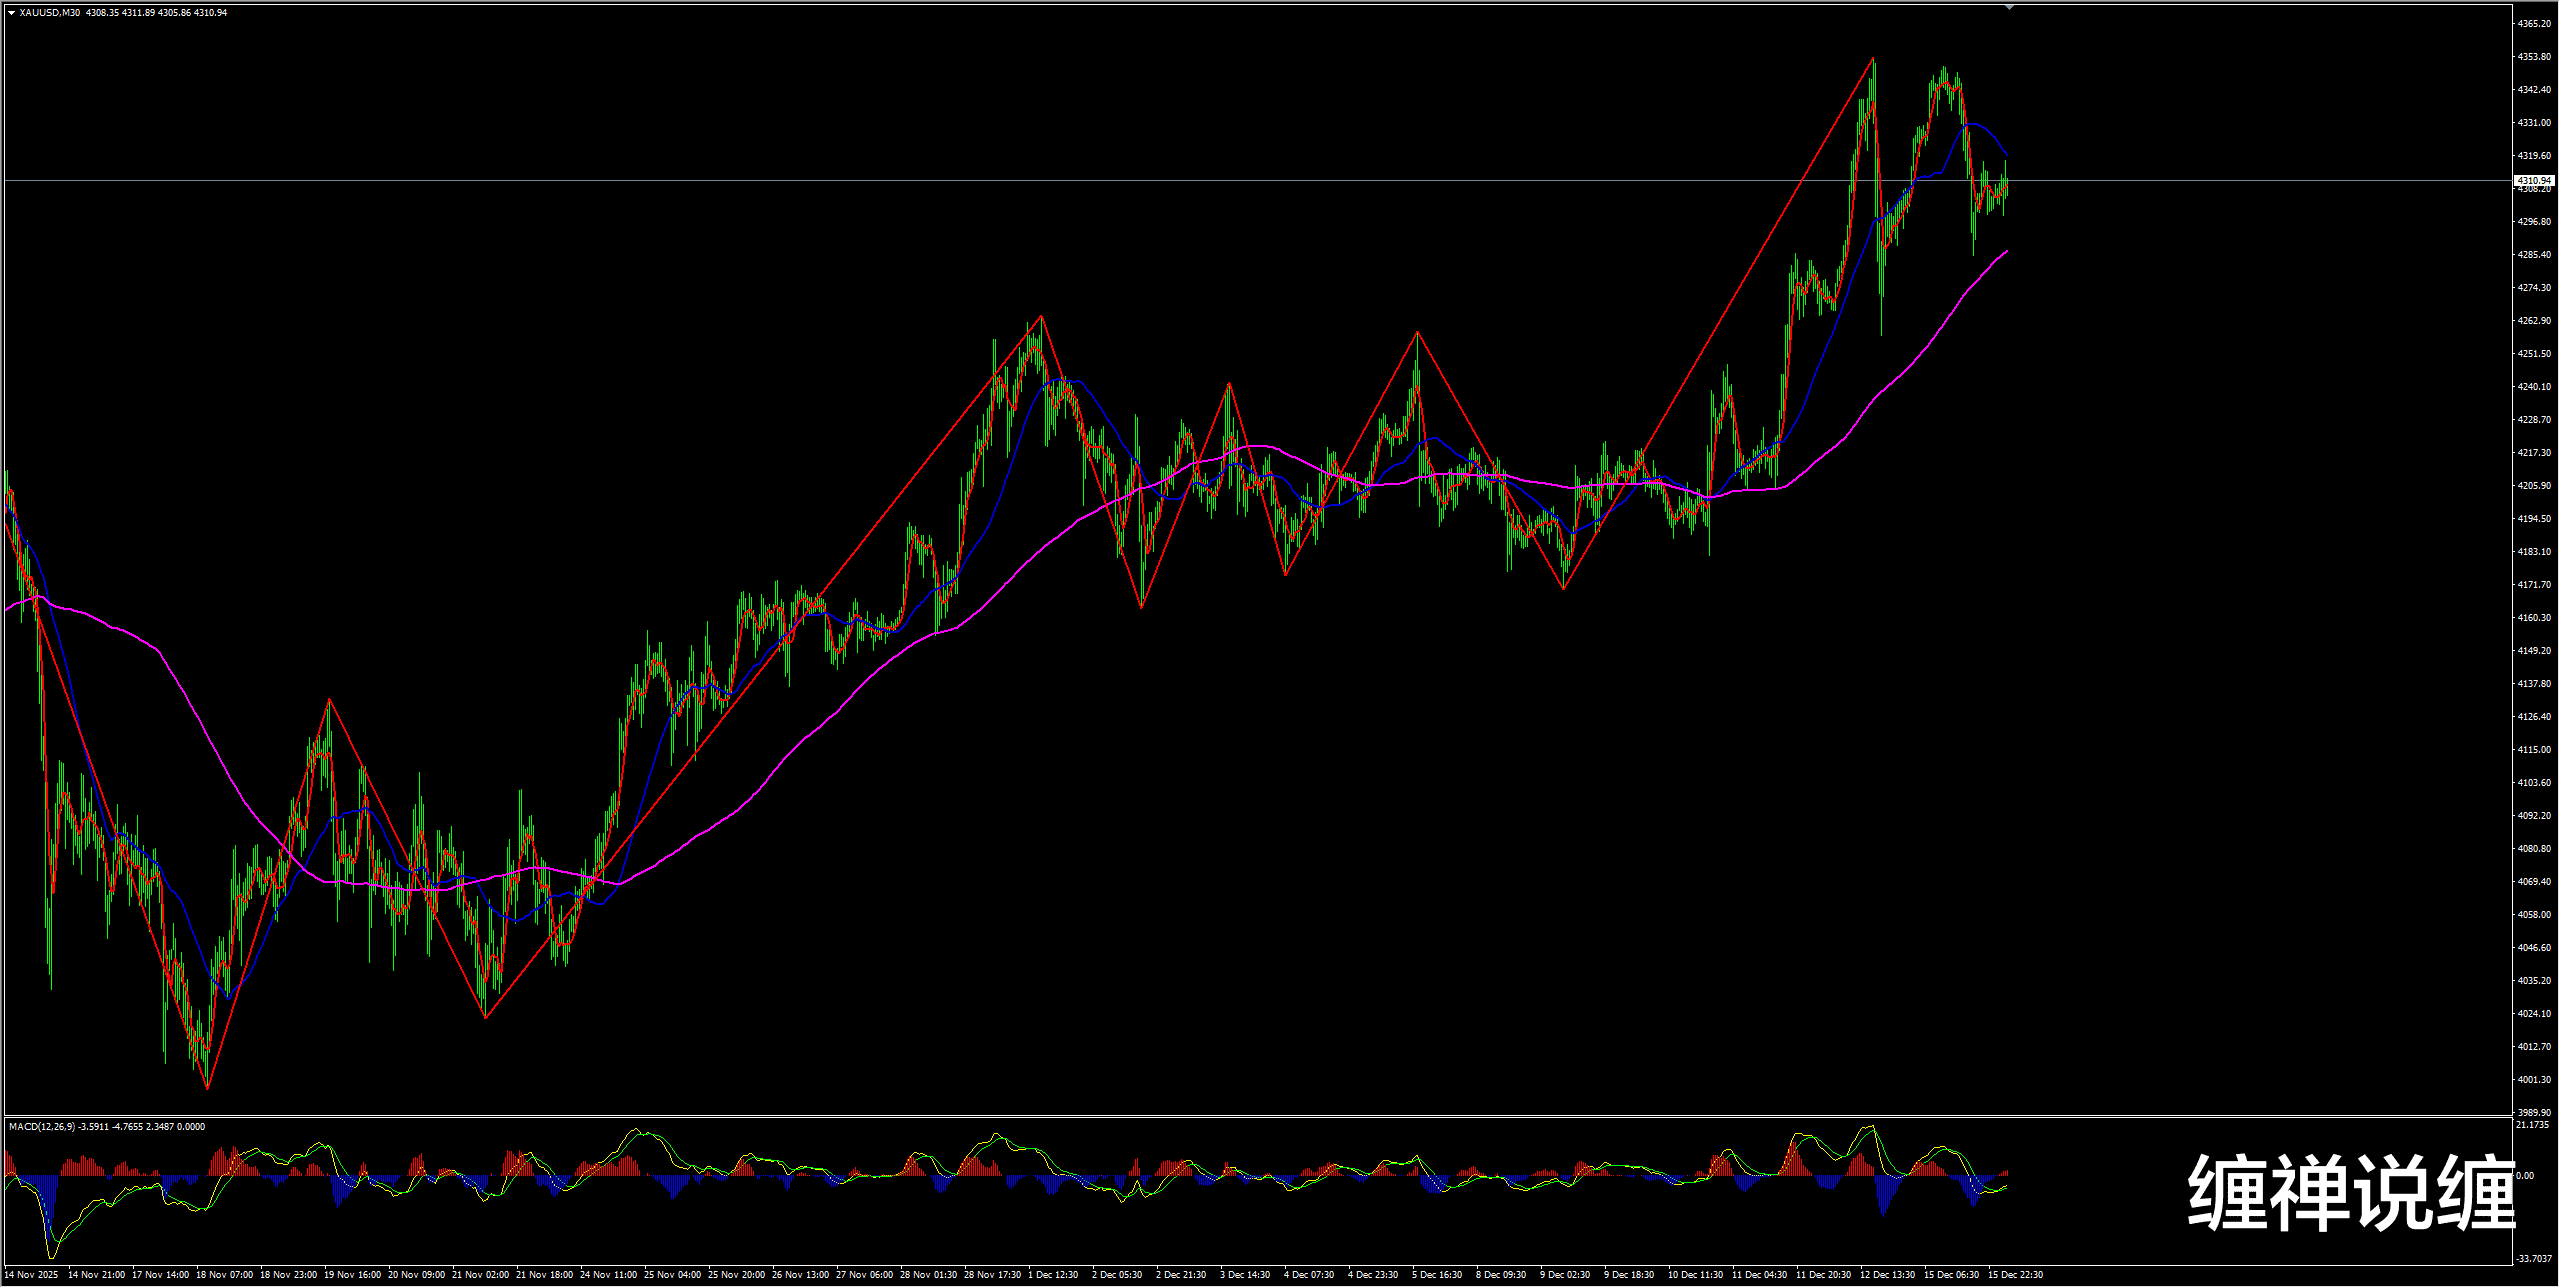Viewport: 2560px width, 1288px height.
Task: Click the current price tag 4310.94
Action: (x=2534, y=181)
